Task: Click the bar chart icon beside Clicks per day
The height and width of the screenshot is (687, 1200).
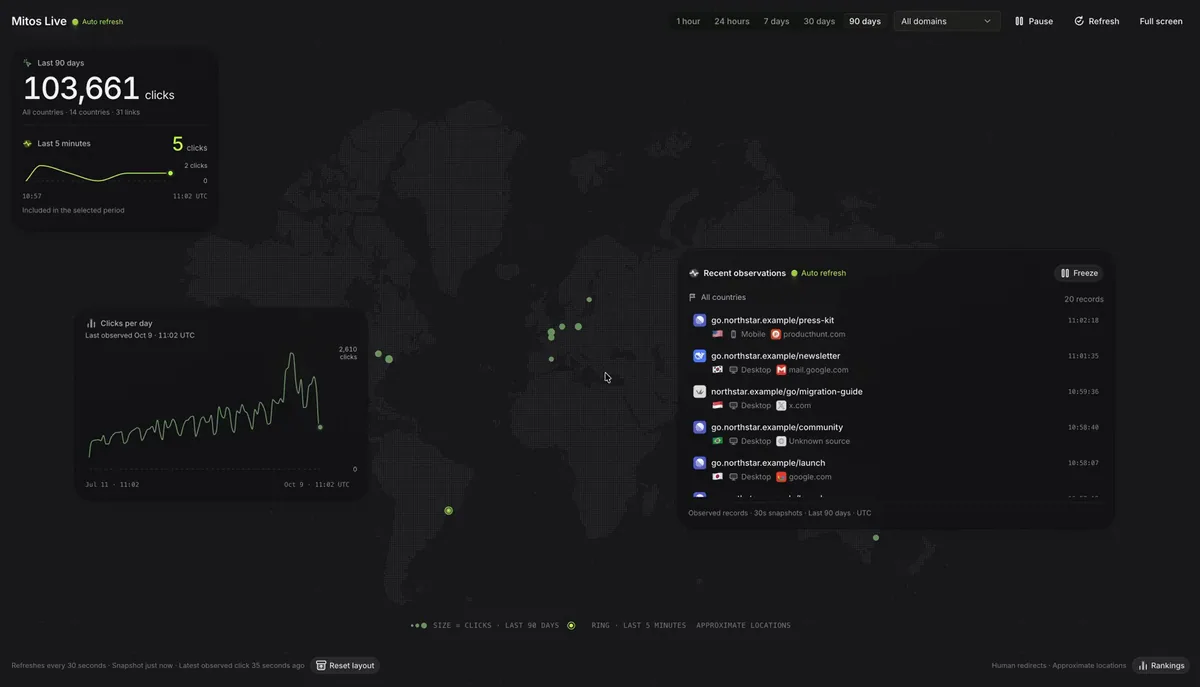Action: click(91, 323)
